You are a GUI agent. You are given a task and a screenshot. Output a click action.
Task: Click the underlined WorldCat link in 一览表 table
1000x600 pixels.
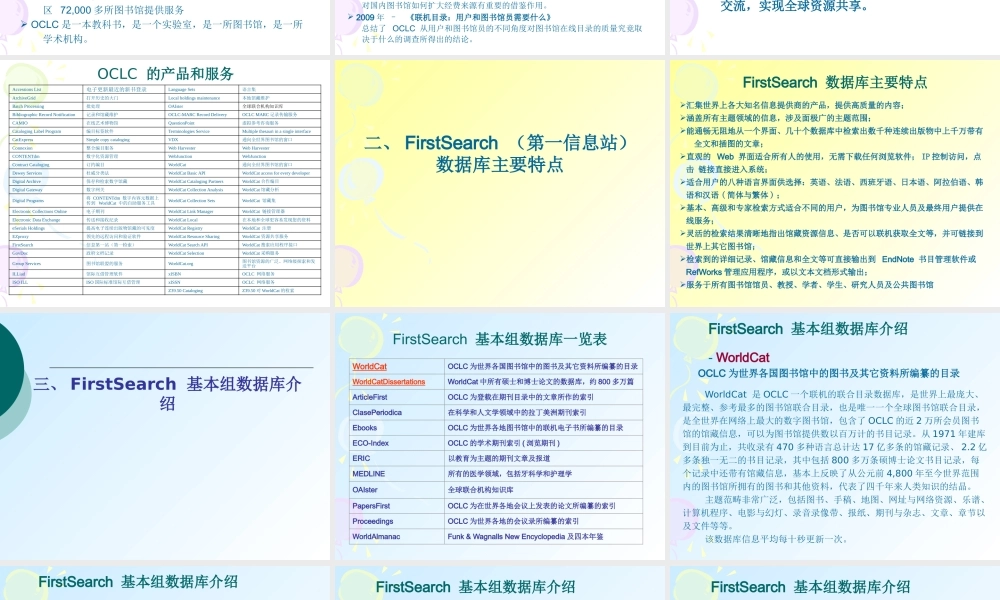pos(369,367)
